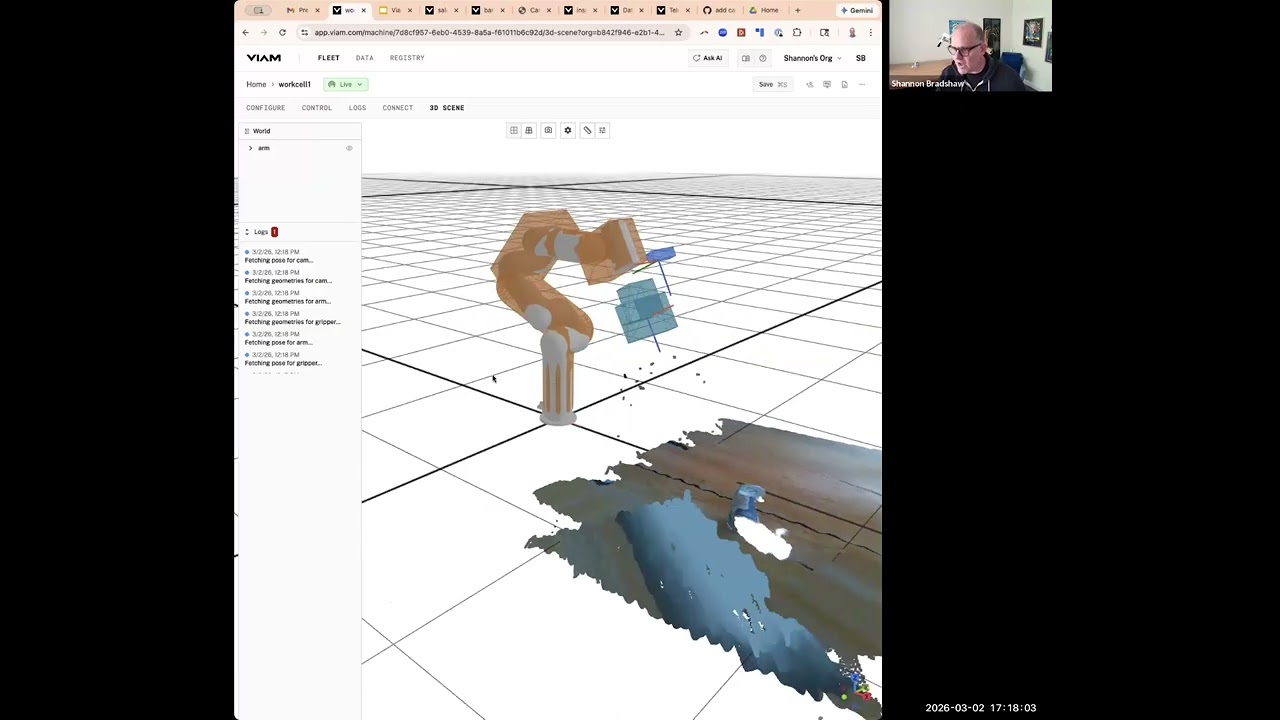This screenshot has height=720, width=1280.
Task: Select the 3D Scene tab
Action: (447, 108)
